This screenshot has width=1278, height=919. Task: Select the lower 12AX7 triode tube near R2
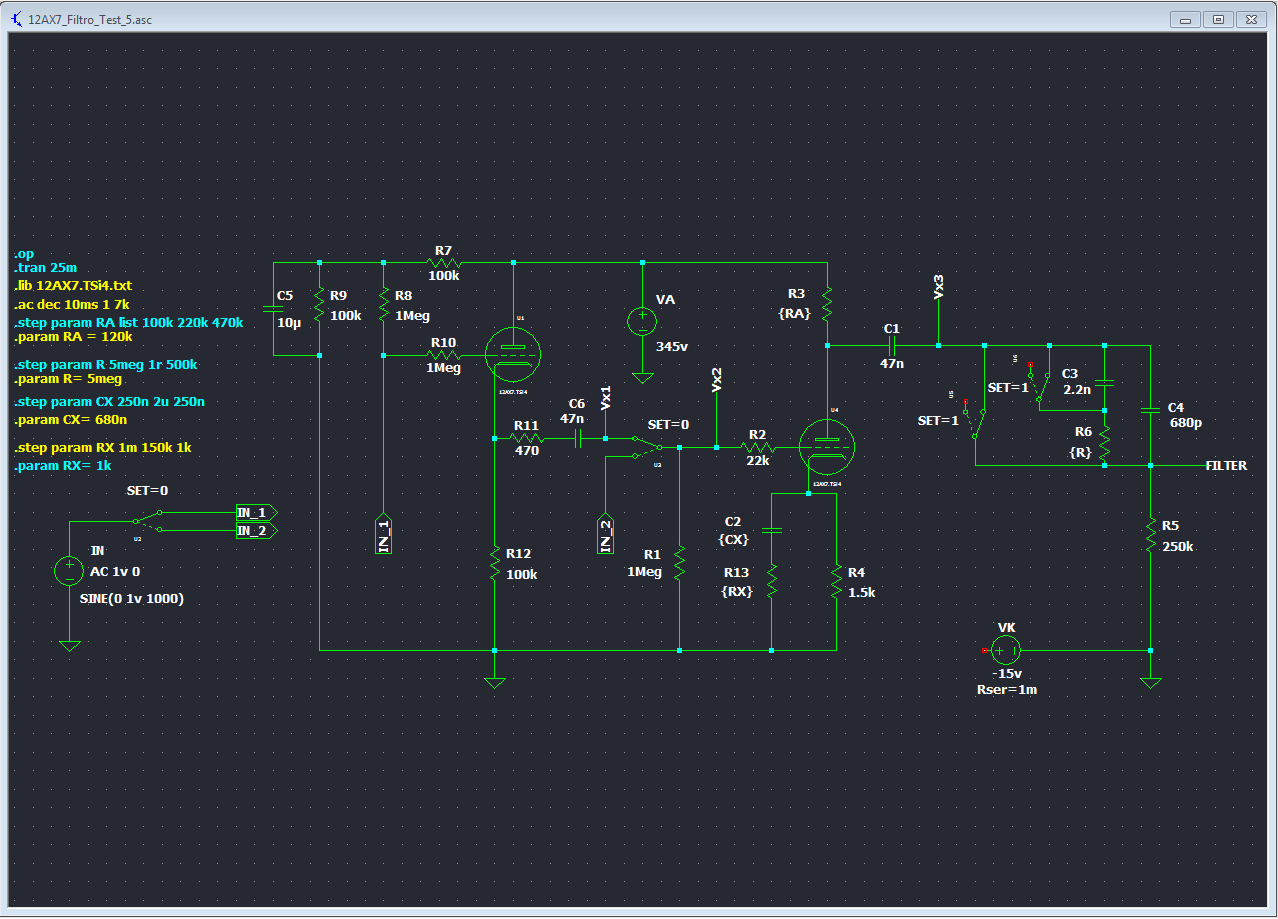tap(828, 446)
